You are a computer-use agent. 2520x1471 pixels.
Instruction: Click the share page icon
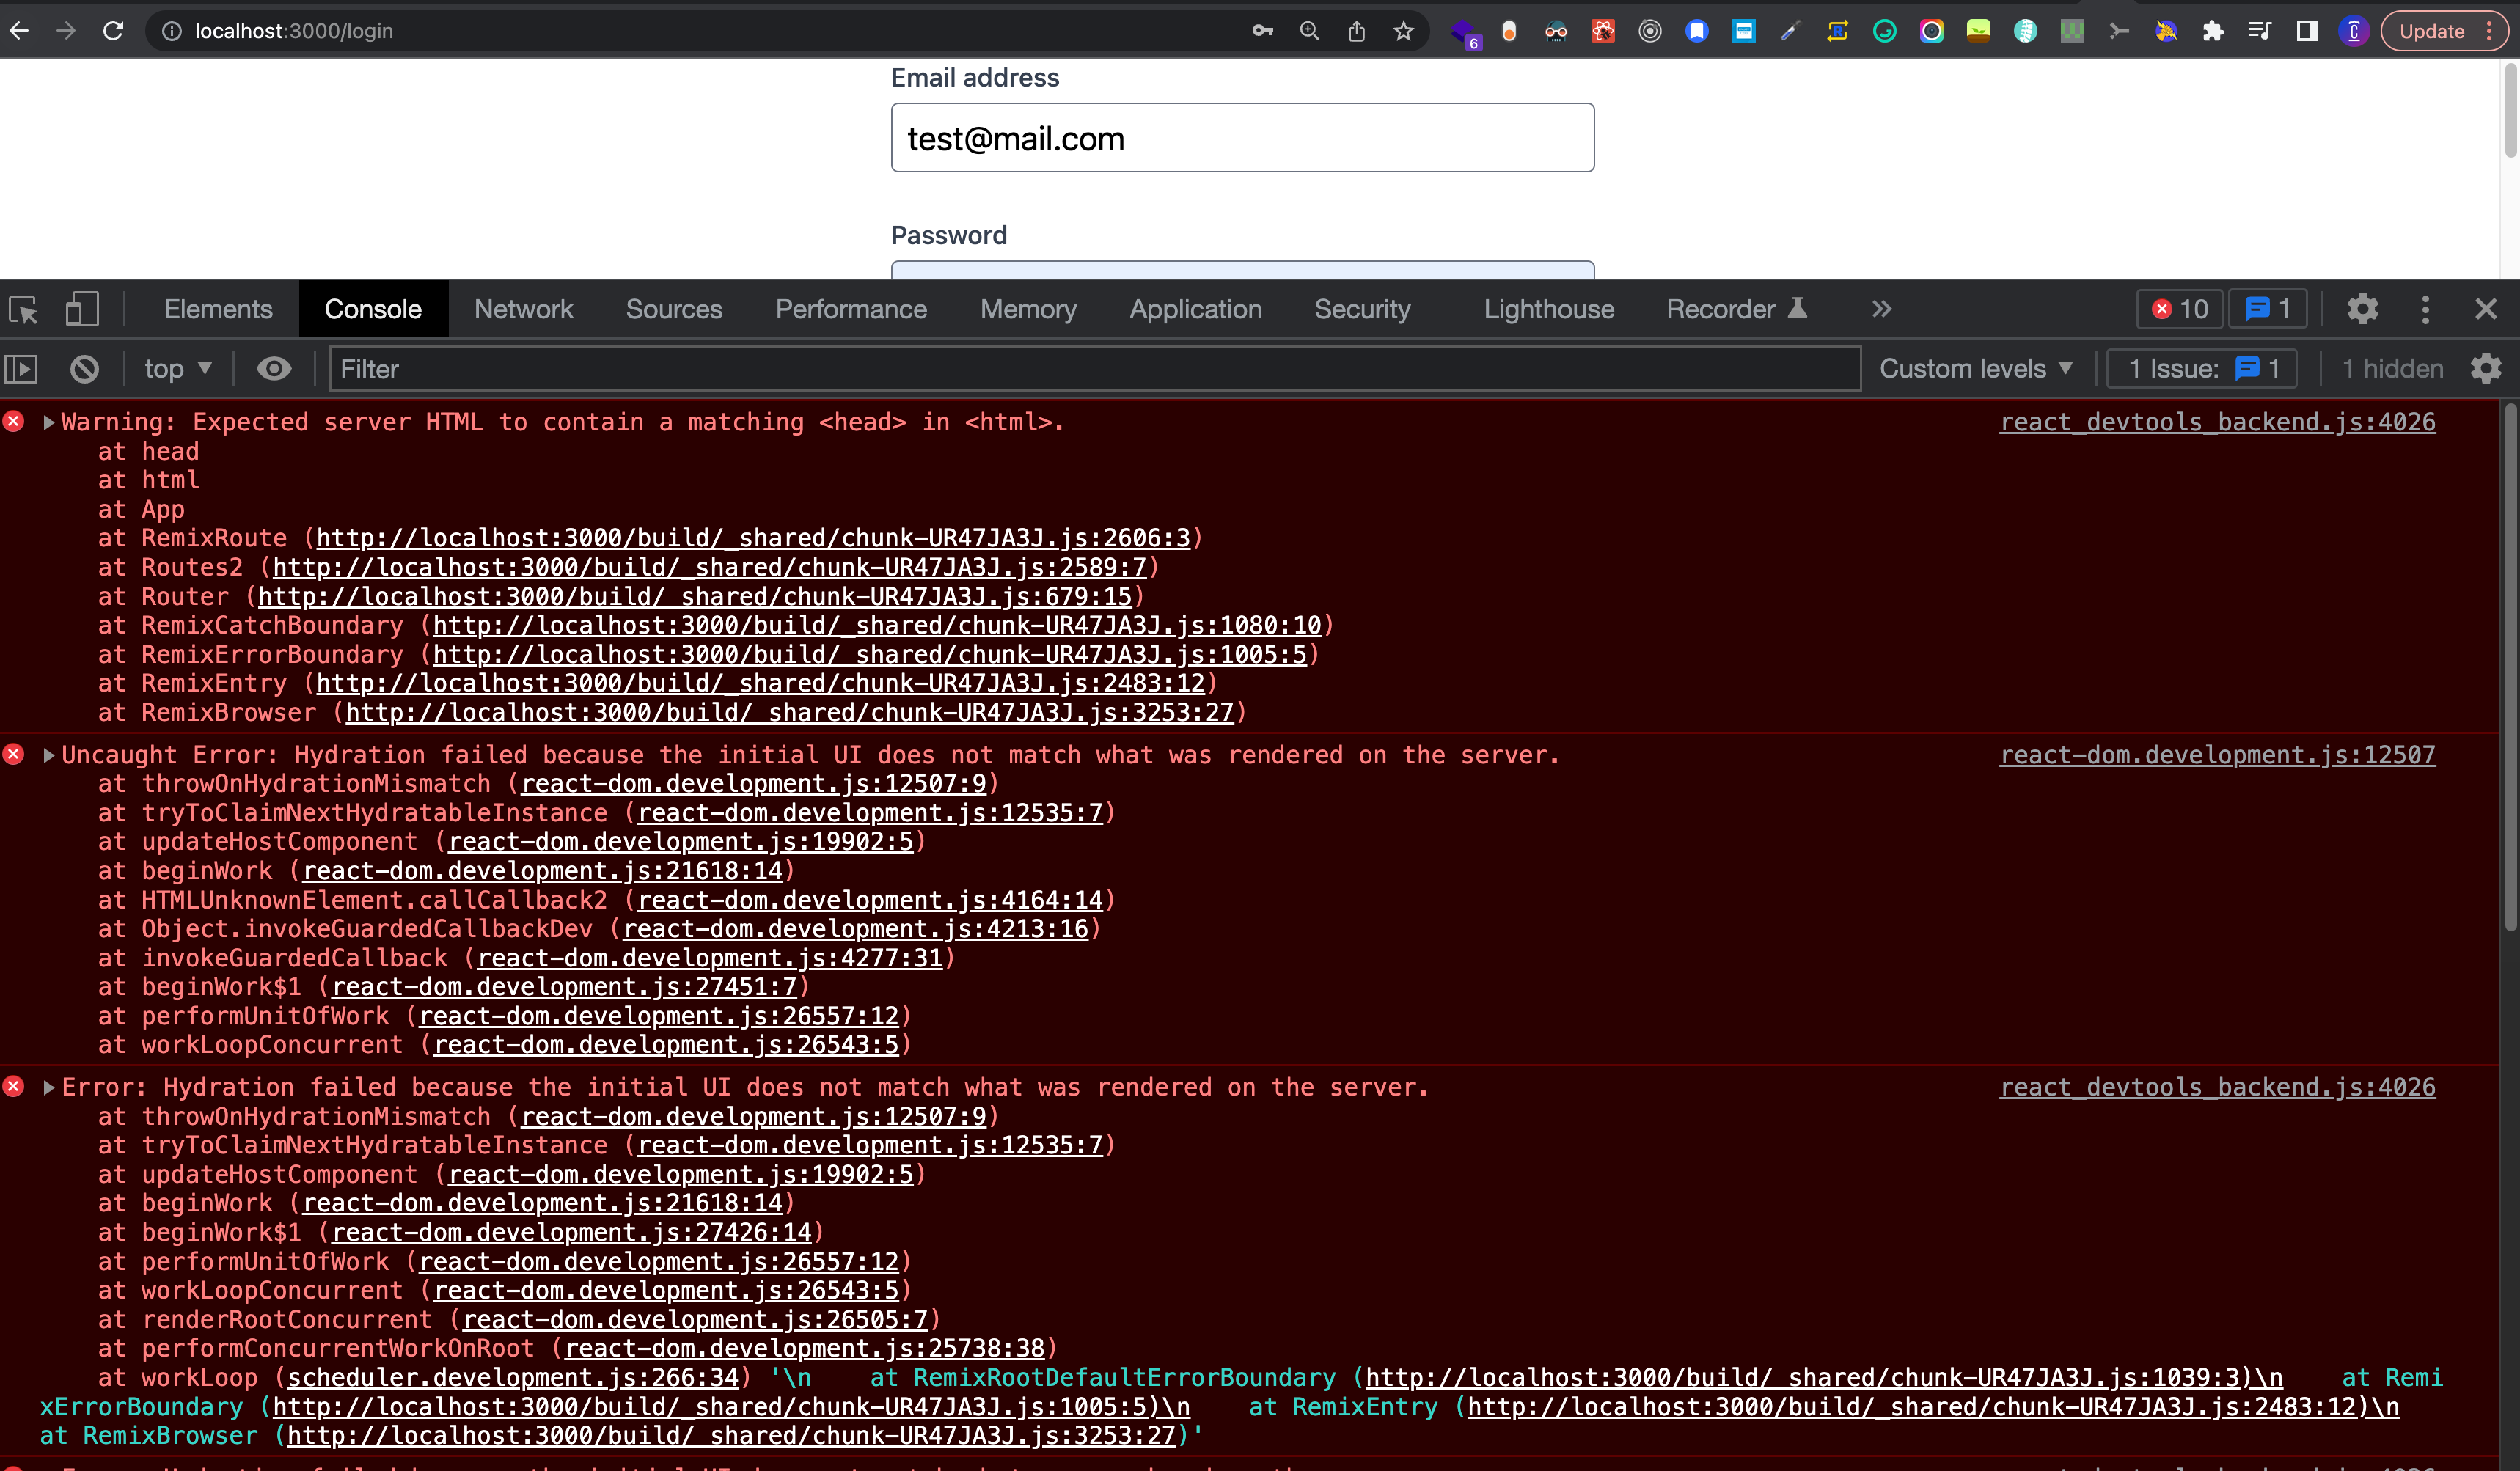pos(1356,31)
